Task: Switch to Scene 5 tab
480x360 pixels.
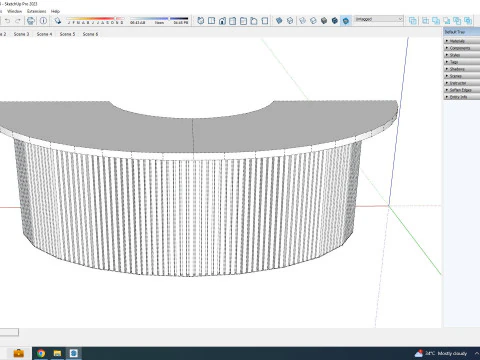Action: (x=67, y=34)
